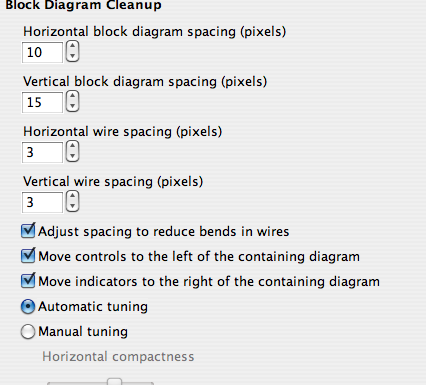Uncheck Adjust spacing to reduce bends in wires

(28, 231)
